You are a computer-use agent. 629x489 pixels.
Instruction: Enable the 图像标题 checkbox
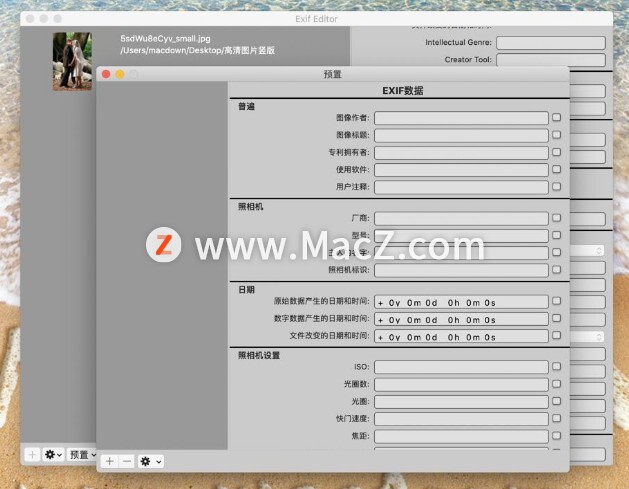[x=556, y=134]
